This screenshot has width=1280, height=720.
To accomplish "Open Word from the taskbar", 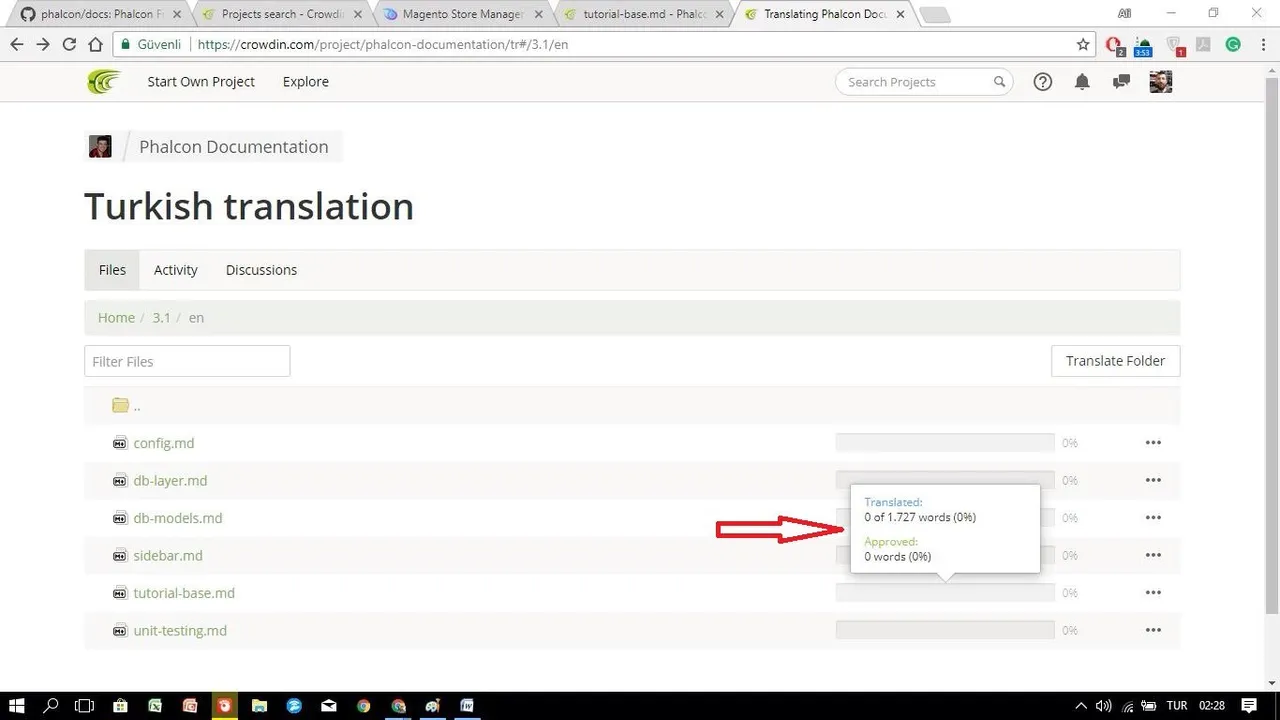I will coord(466,706).
